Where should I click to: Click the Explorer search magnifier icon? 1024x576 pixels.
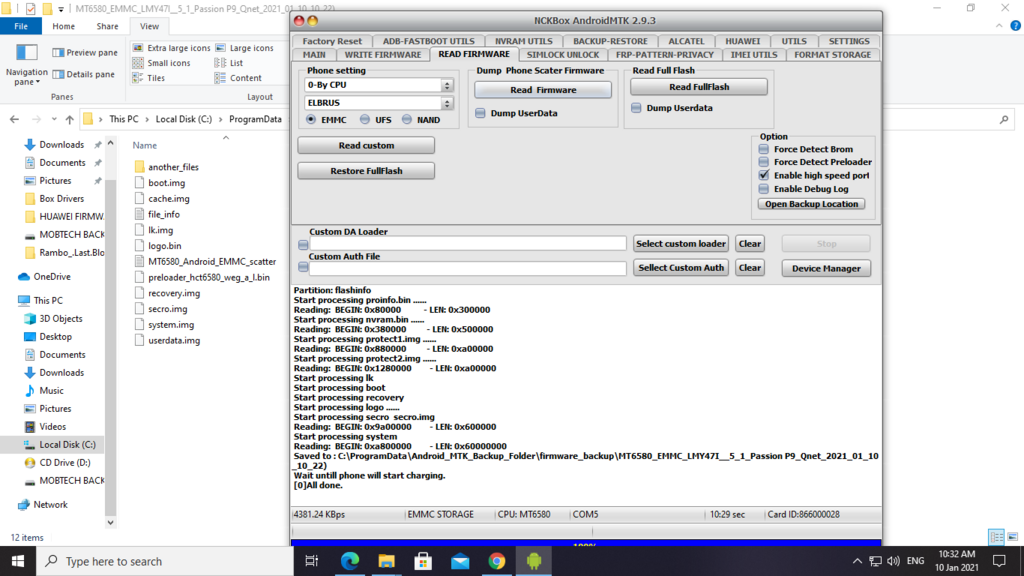tap(1004, 120)
